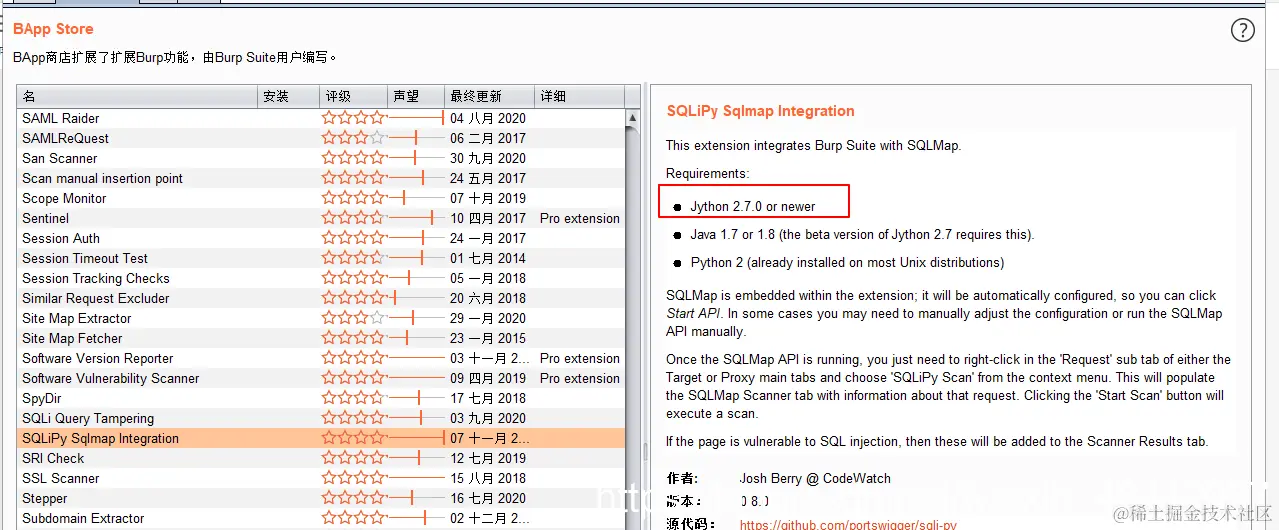Click the SQLiPy Sqlmap Integration heading
Image resolution: width=1279 pixels, height=530 pixels.
761,111
